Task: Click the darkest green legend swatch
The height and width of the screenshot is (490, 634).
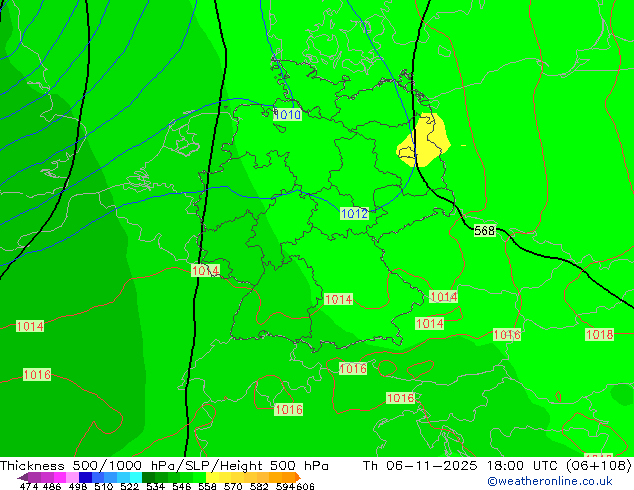Action: [x=148, y=477]
